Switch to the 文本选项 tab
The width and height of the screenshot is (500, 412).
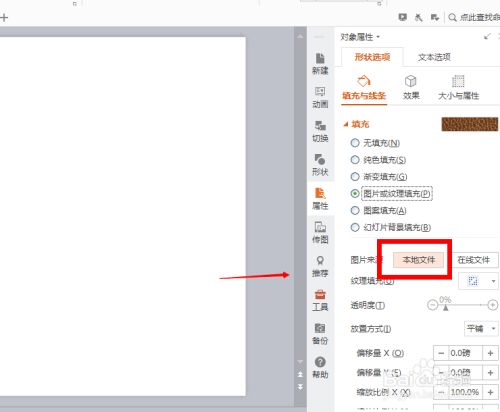434,57
